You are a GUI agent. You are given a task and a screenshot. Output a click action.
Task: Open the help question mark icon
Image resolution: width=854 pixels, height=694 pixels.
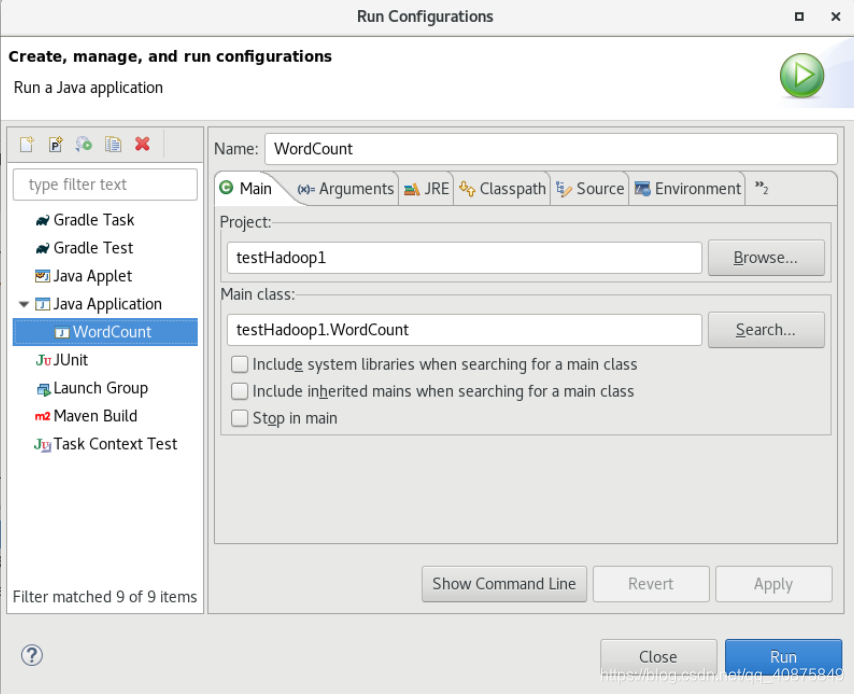click(31, 656)
